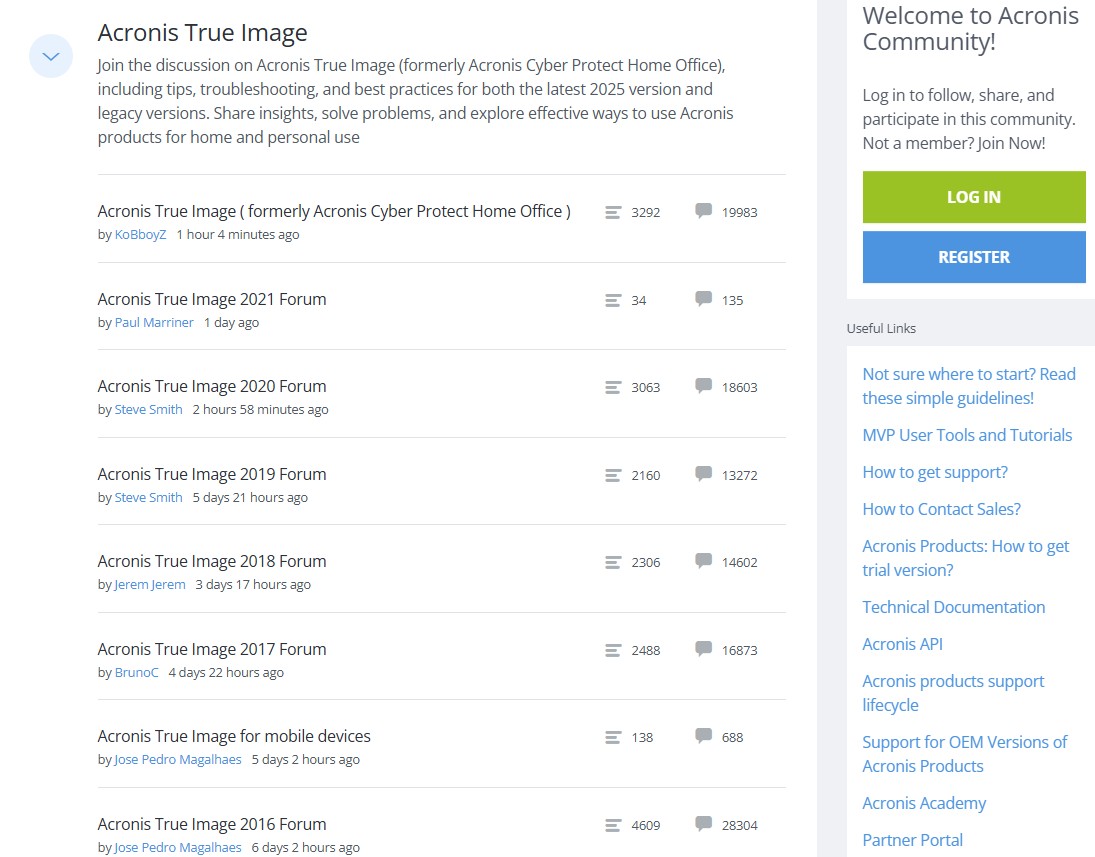
Task: View Jerem Jerem user profile
Action: click(x=149, y=585)
